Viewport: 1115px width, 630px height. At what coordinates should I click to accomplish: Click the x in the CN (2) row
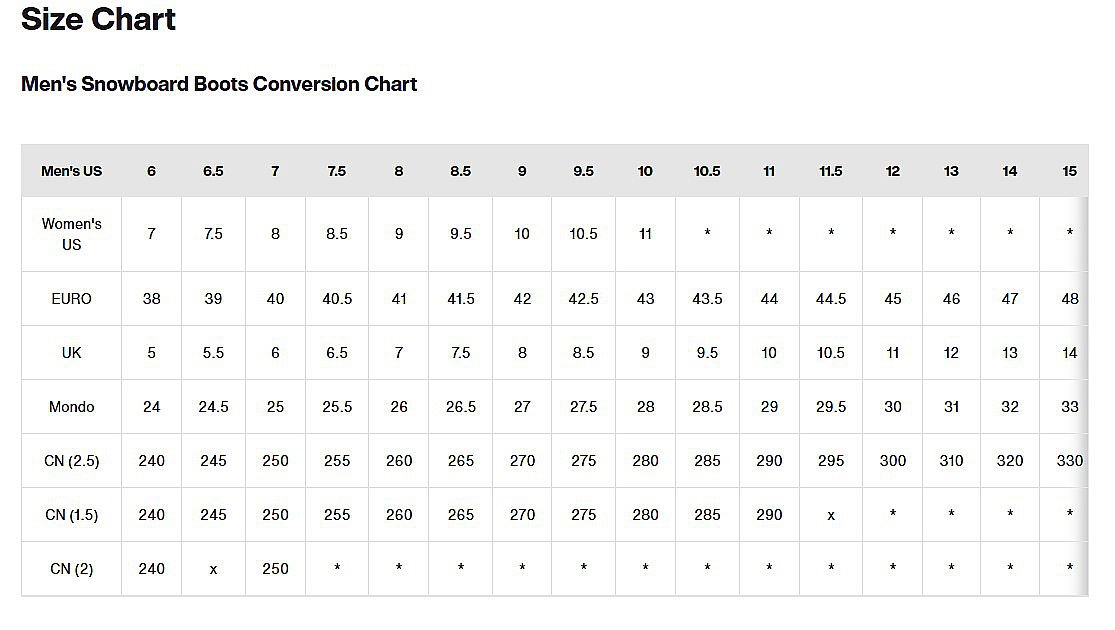213,569
